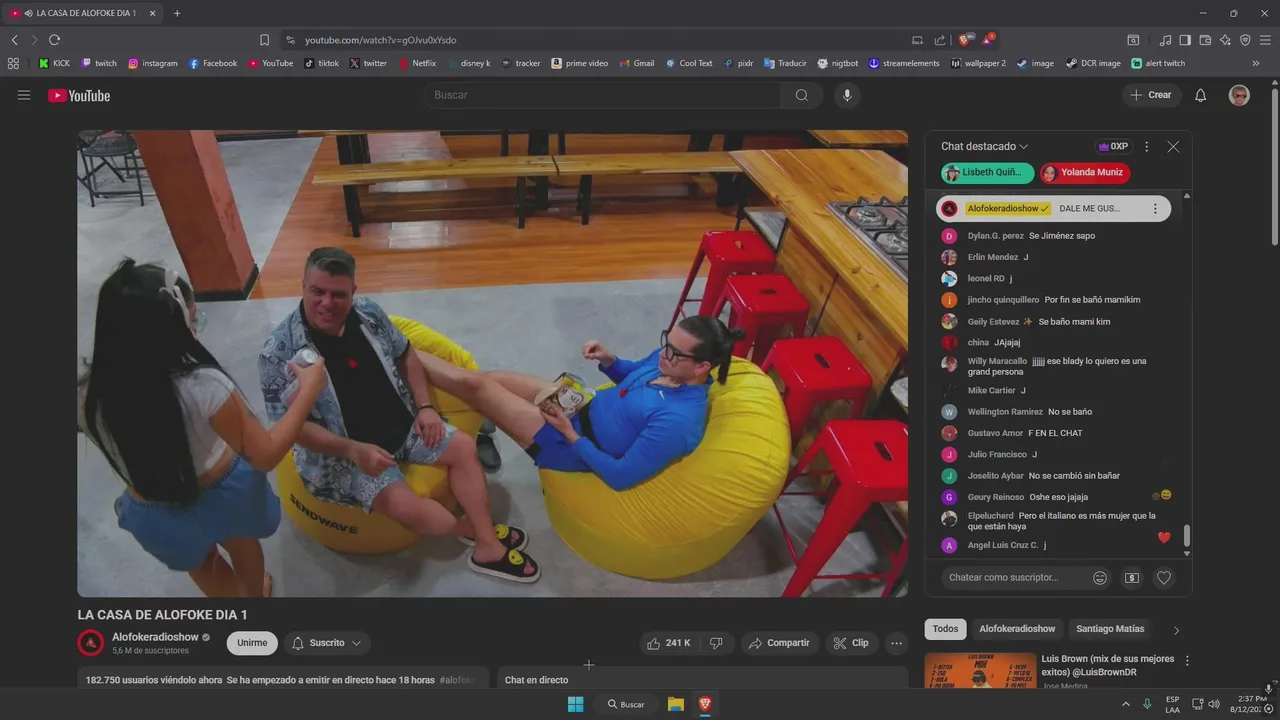Open pinned message options menu
Viewport: 1280px width, 720px height.
pos(1155,209)
